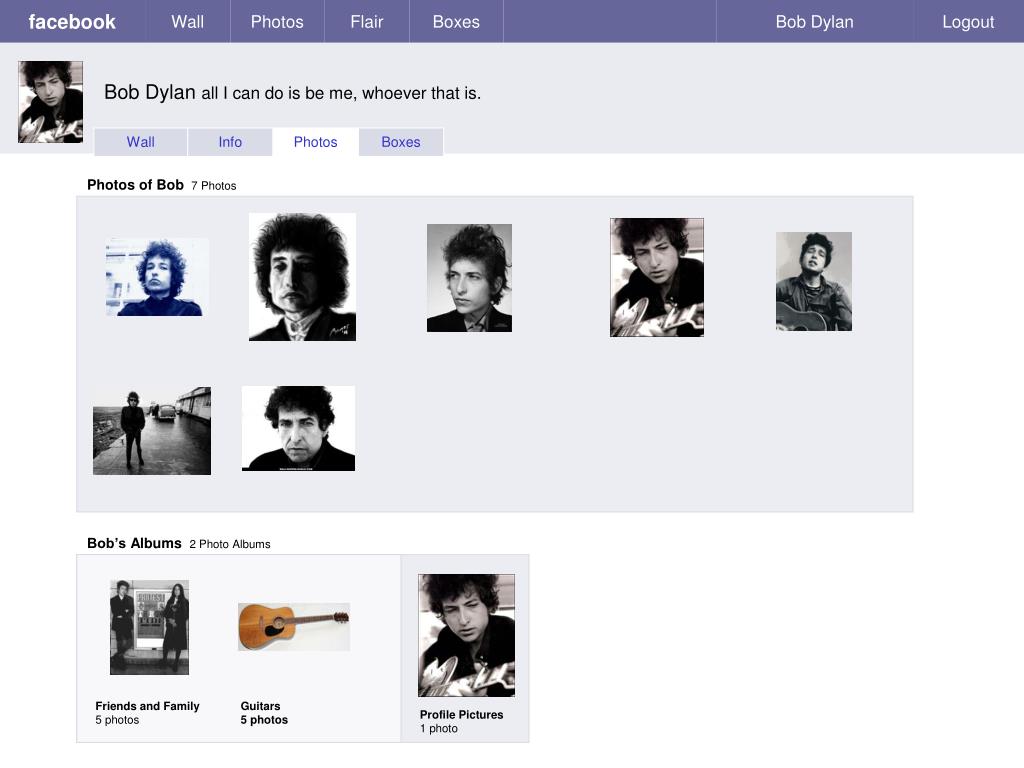Open the photo of Bob looking down with a guitar
Screen dimensions: 1024x768
[x=657, y=278]
